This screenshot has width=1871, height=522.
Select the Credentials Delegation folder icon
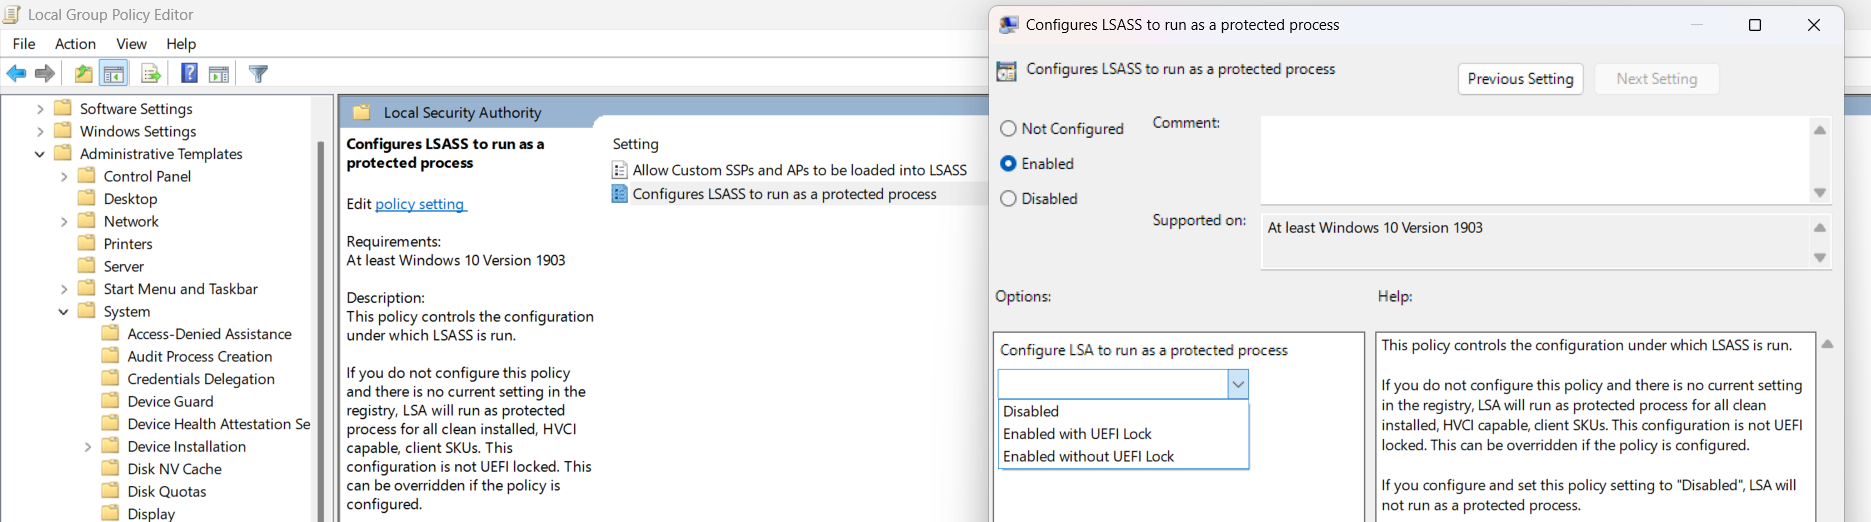pyautogui.click(x=111, y=378)
